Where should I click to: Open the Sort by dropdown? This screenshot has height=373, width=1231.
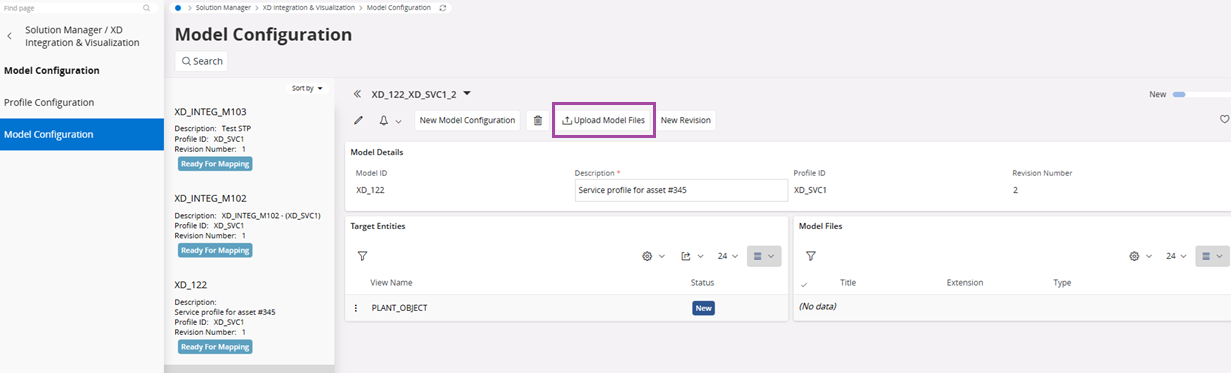pyautogui.click(x=307, y=88)
